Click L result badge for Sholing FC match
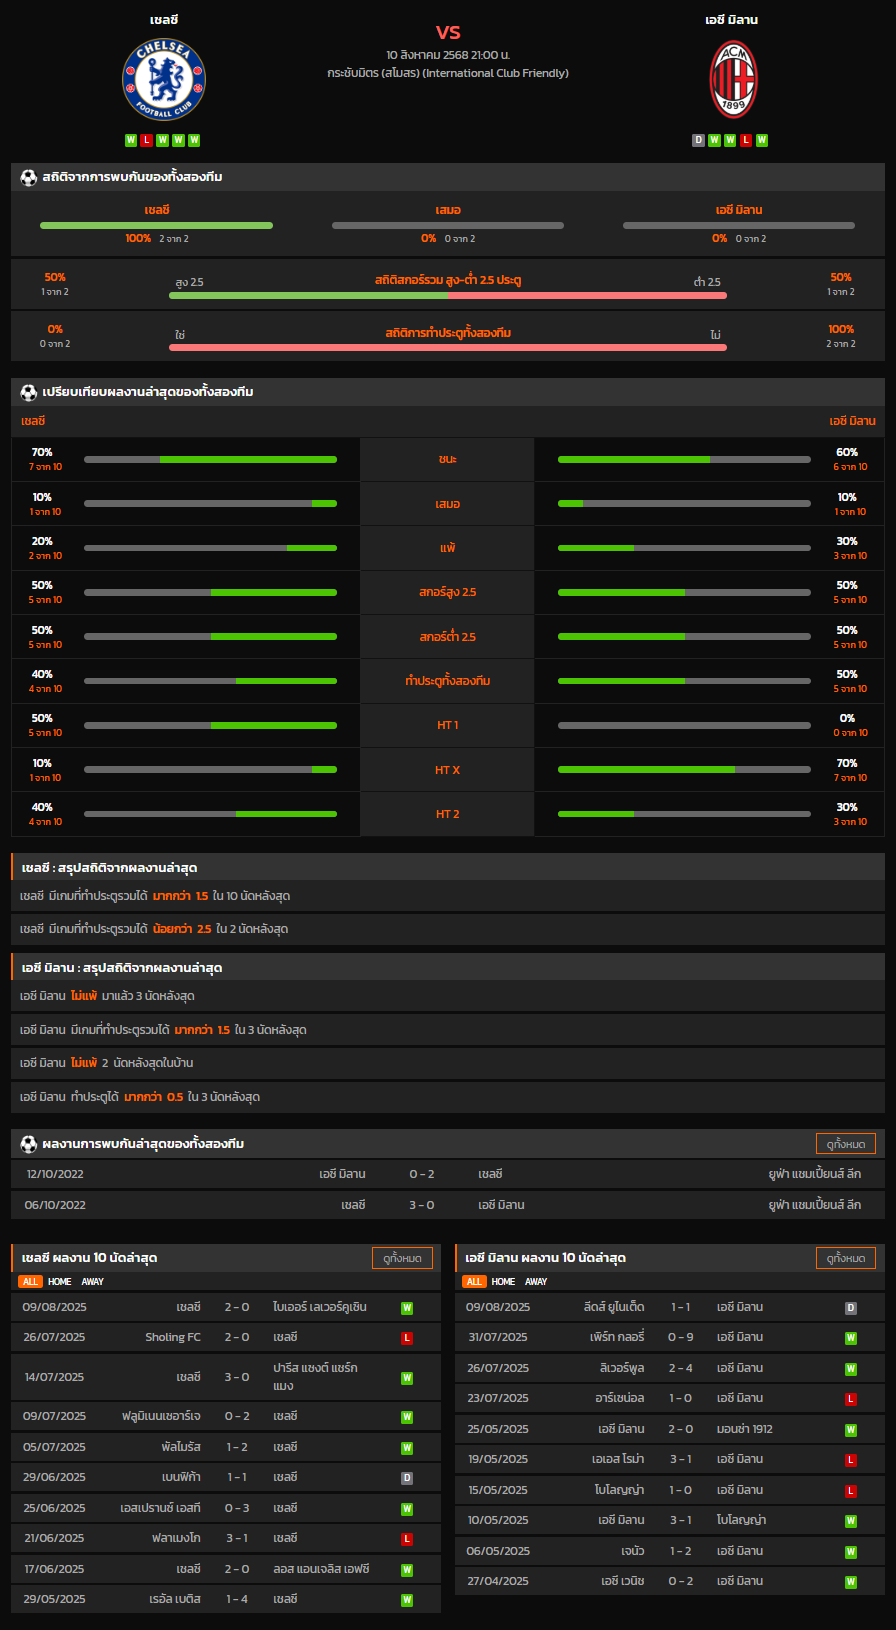This screenshot has height=1630, width=896. (407, 1338)
